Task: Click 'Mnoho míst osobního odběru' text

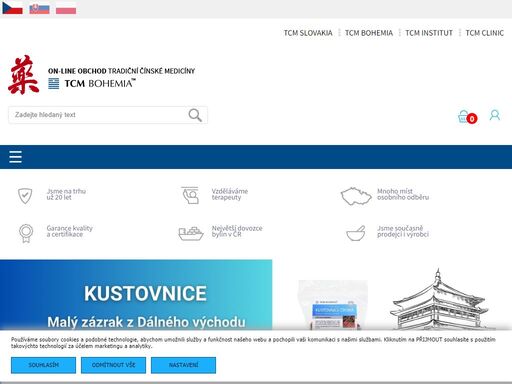Action: tap(403, 194)
